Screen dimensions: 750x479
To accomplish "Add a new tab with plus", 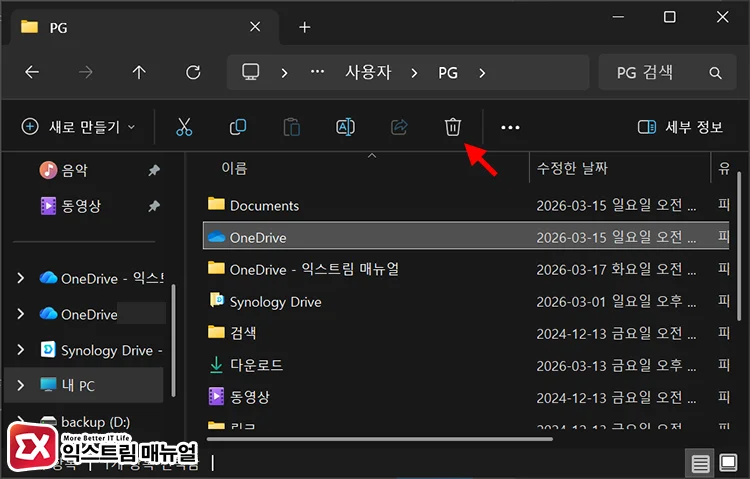I will coord(305,27).
